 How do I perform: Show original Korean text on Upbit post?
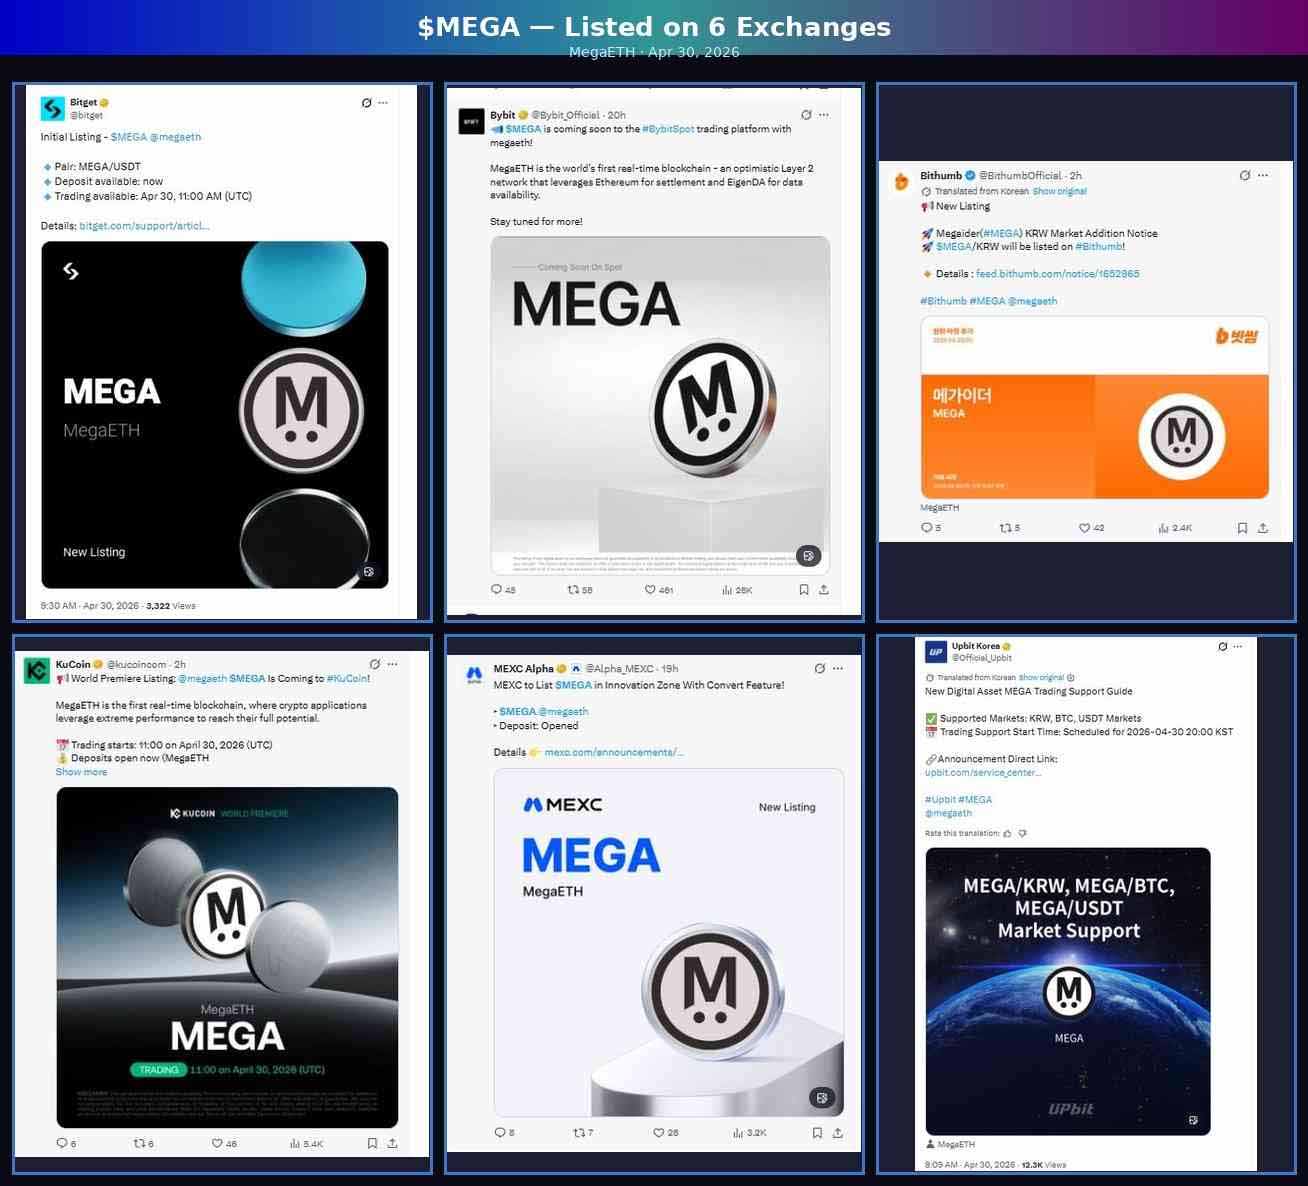(x=1041, y=677)
